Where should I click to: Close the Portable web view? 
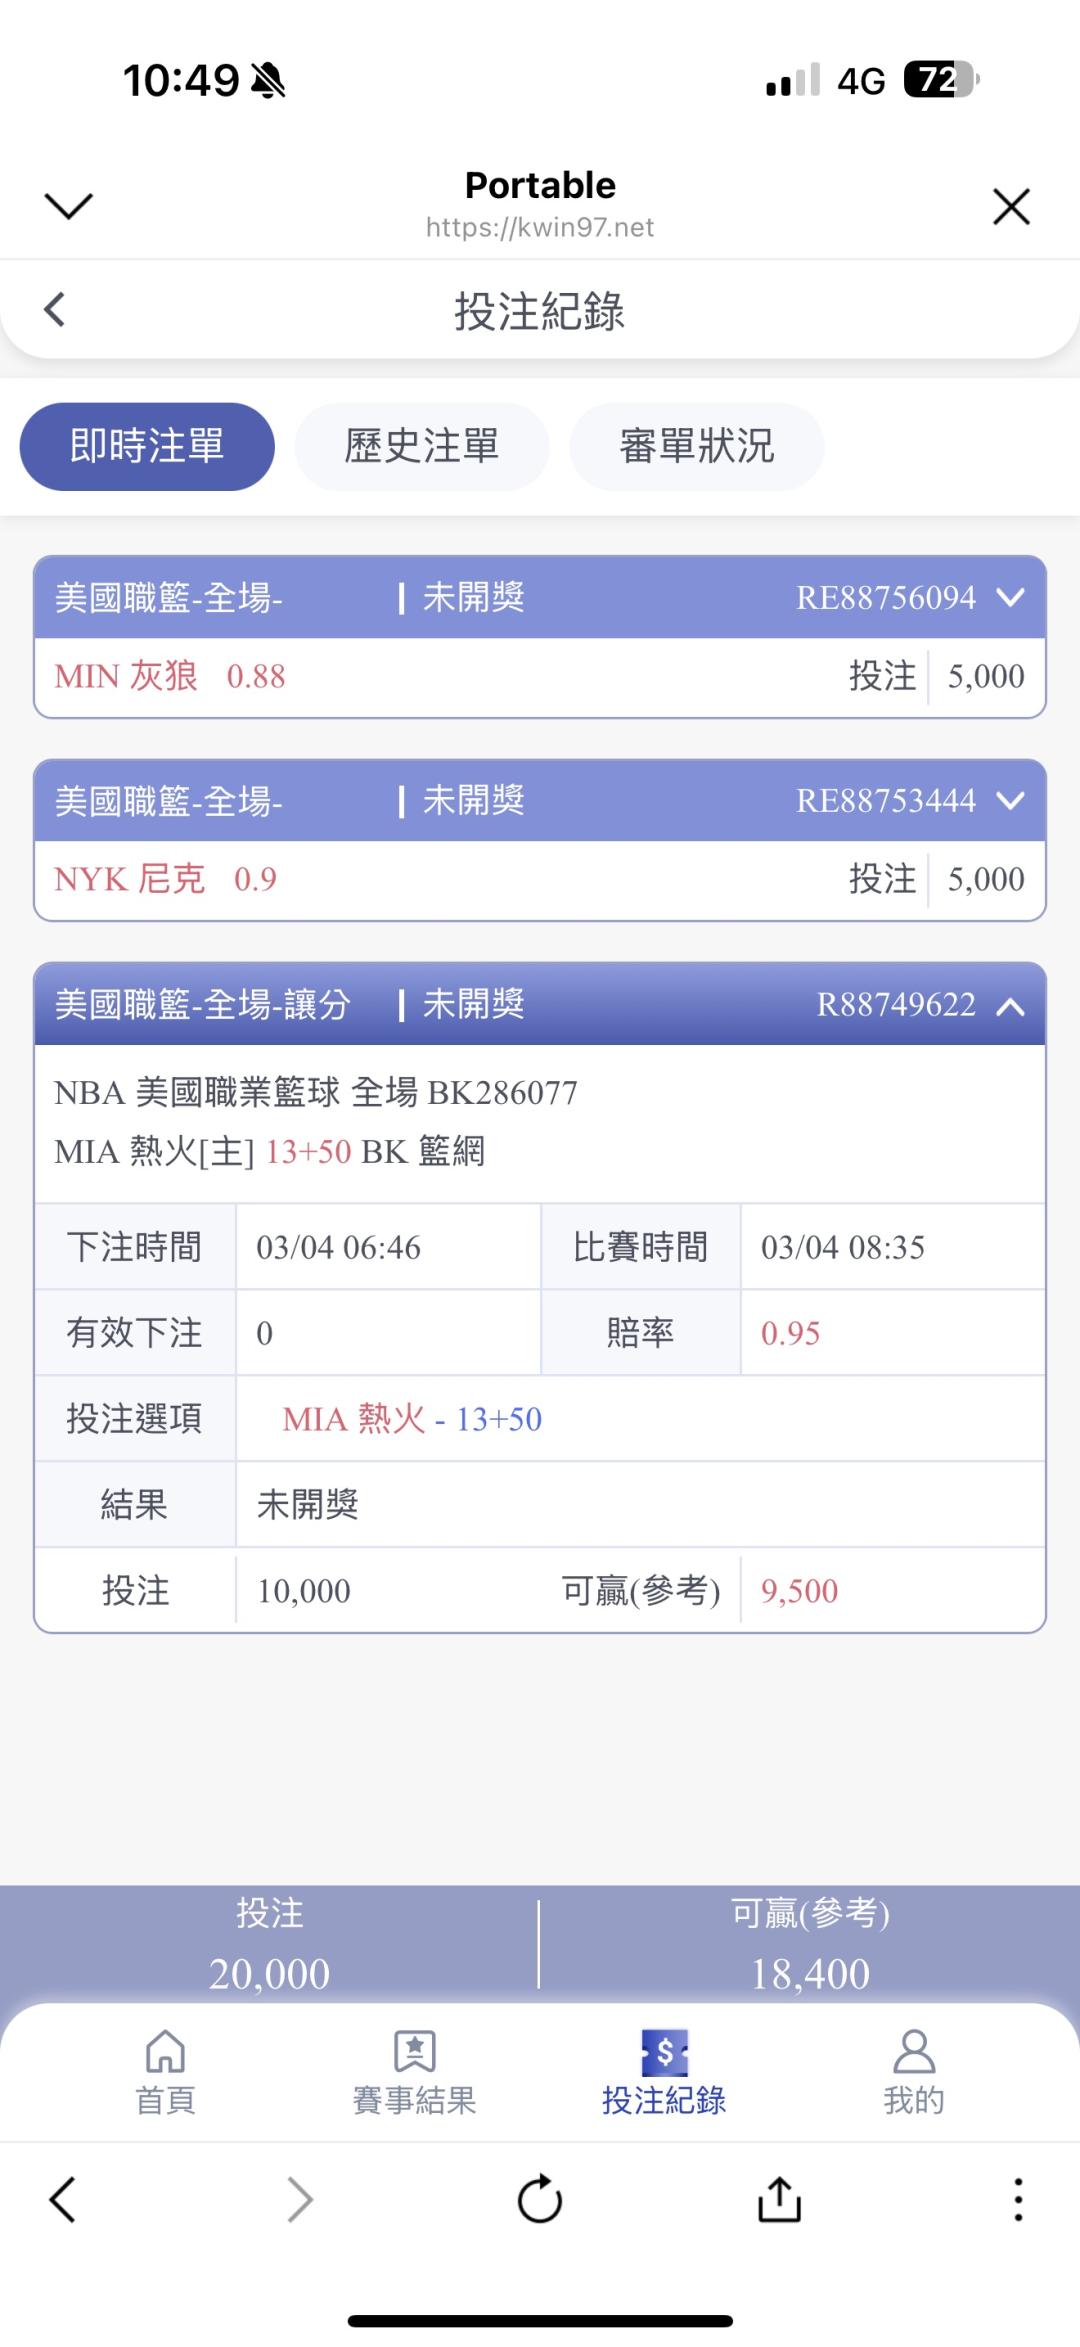[1011, 207]
